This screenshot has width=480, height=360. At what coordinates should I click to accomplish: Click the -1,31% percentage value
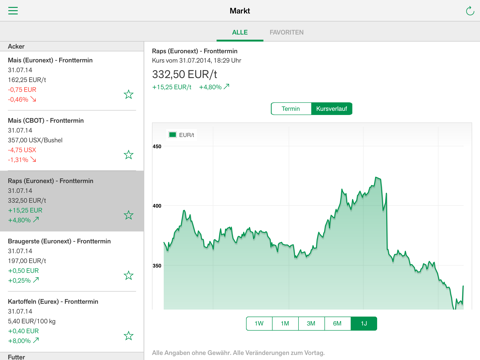pos(18,160)
